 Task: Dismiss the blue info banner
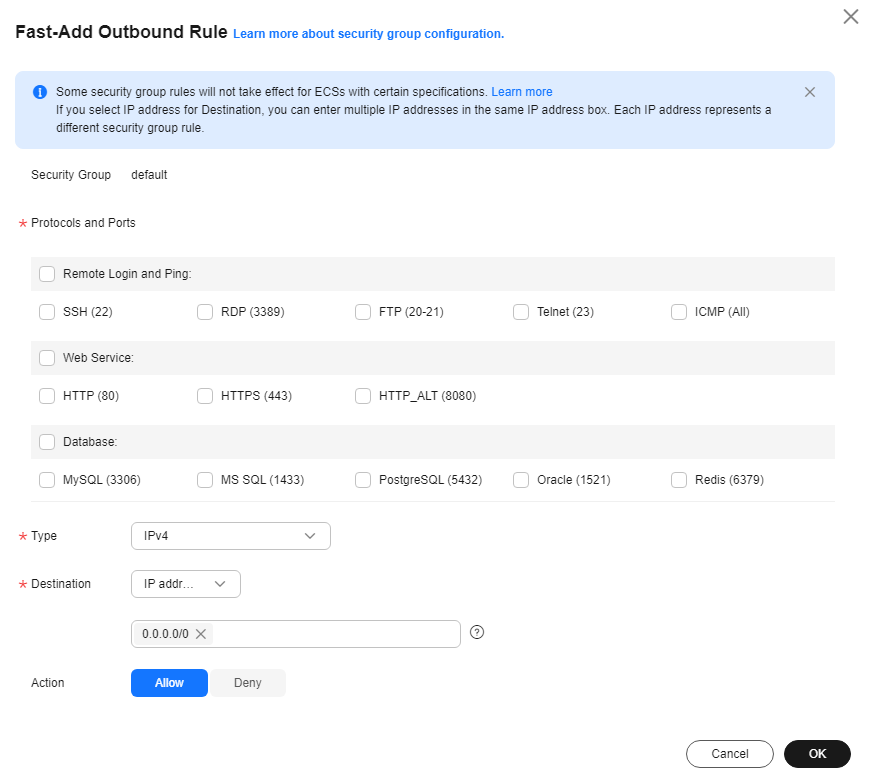tap(810, 92)
